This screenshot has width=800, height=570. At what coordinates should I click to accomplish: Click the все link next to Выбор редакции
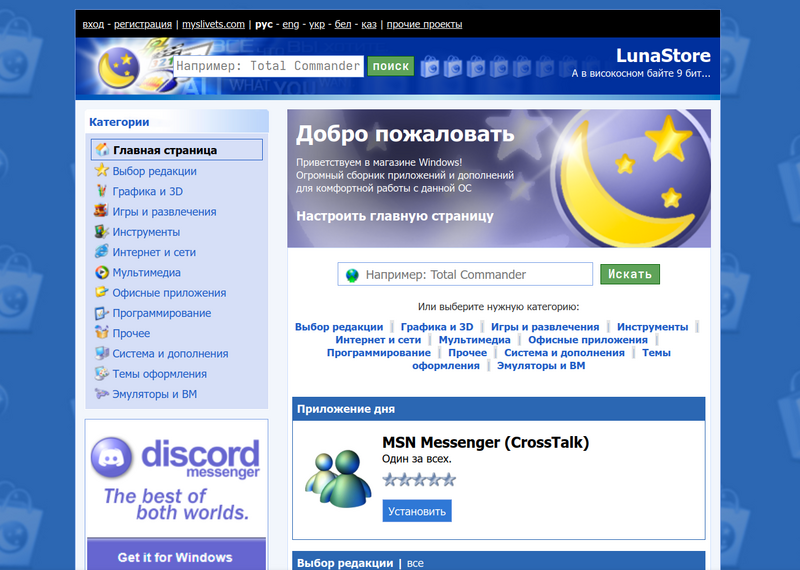click(415, 563)
